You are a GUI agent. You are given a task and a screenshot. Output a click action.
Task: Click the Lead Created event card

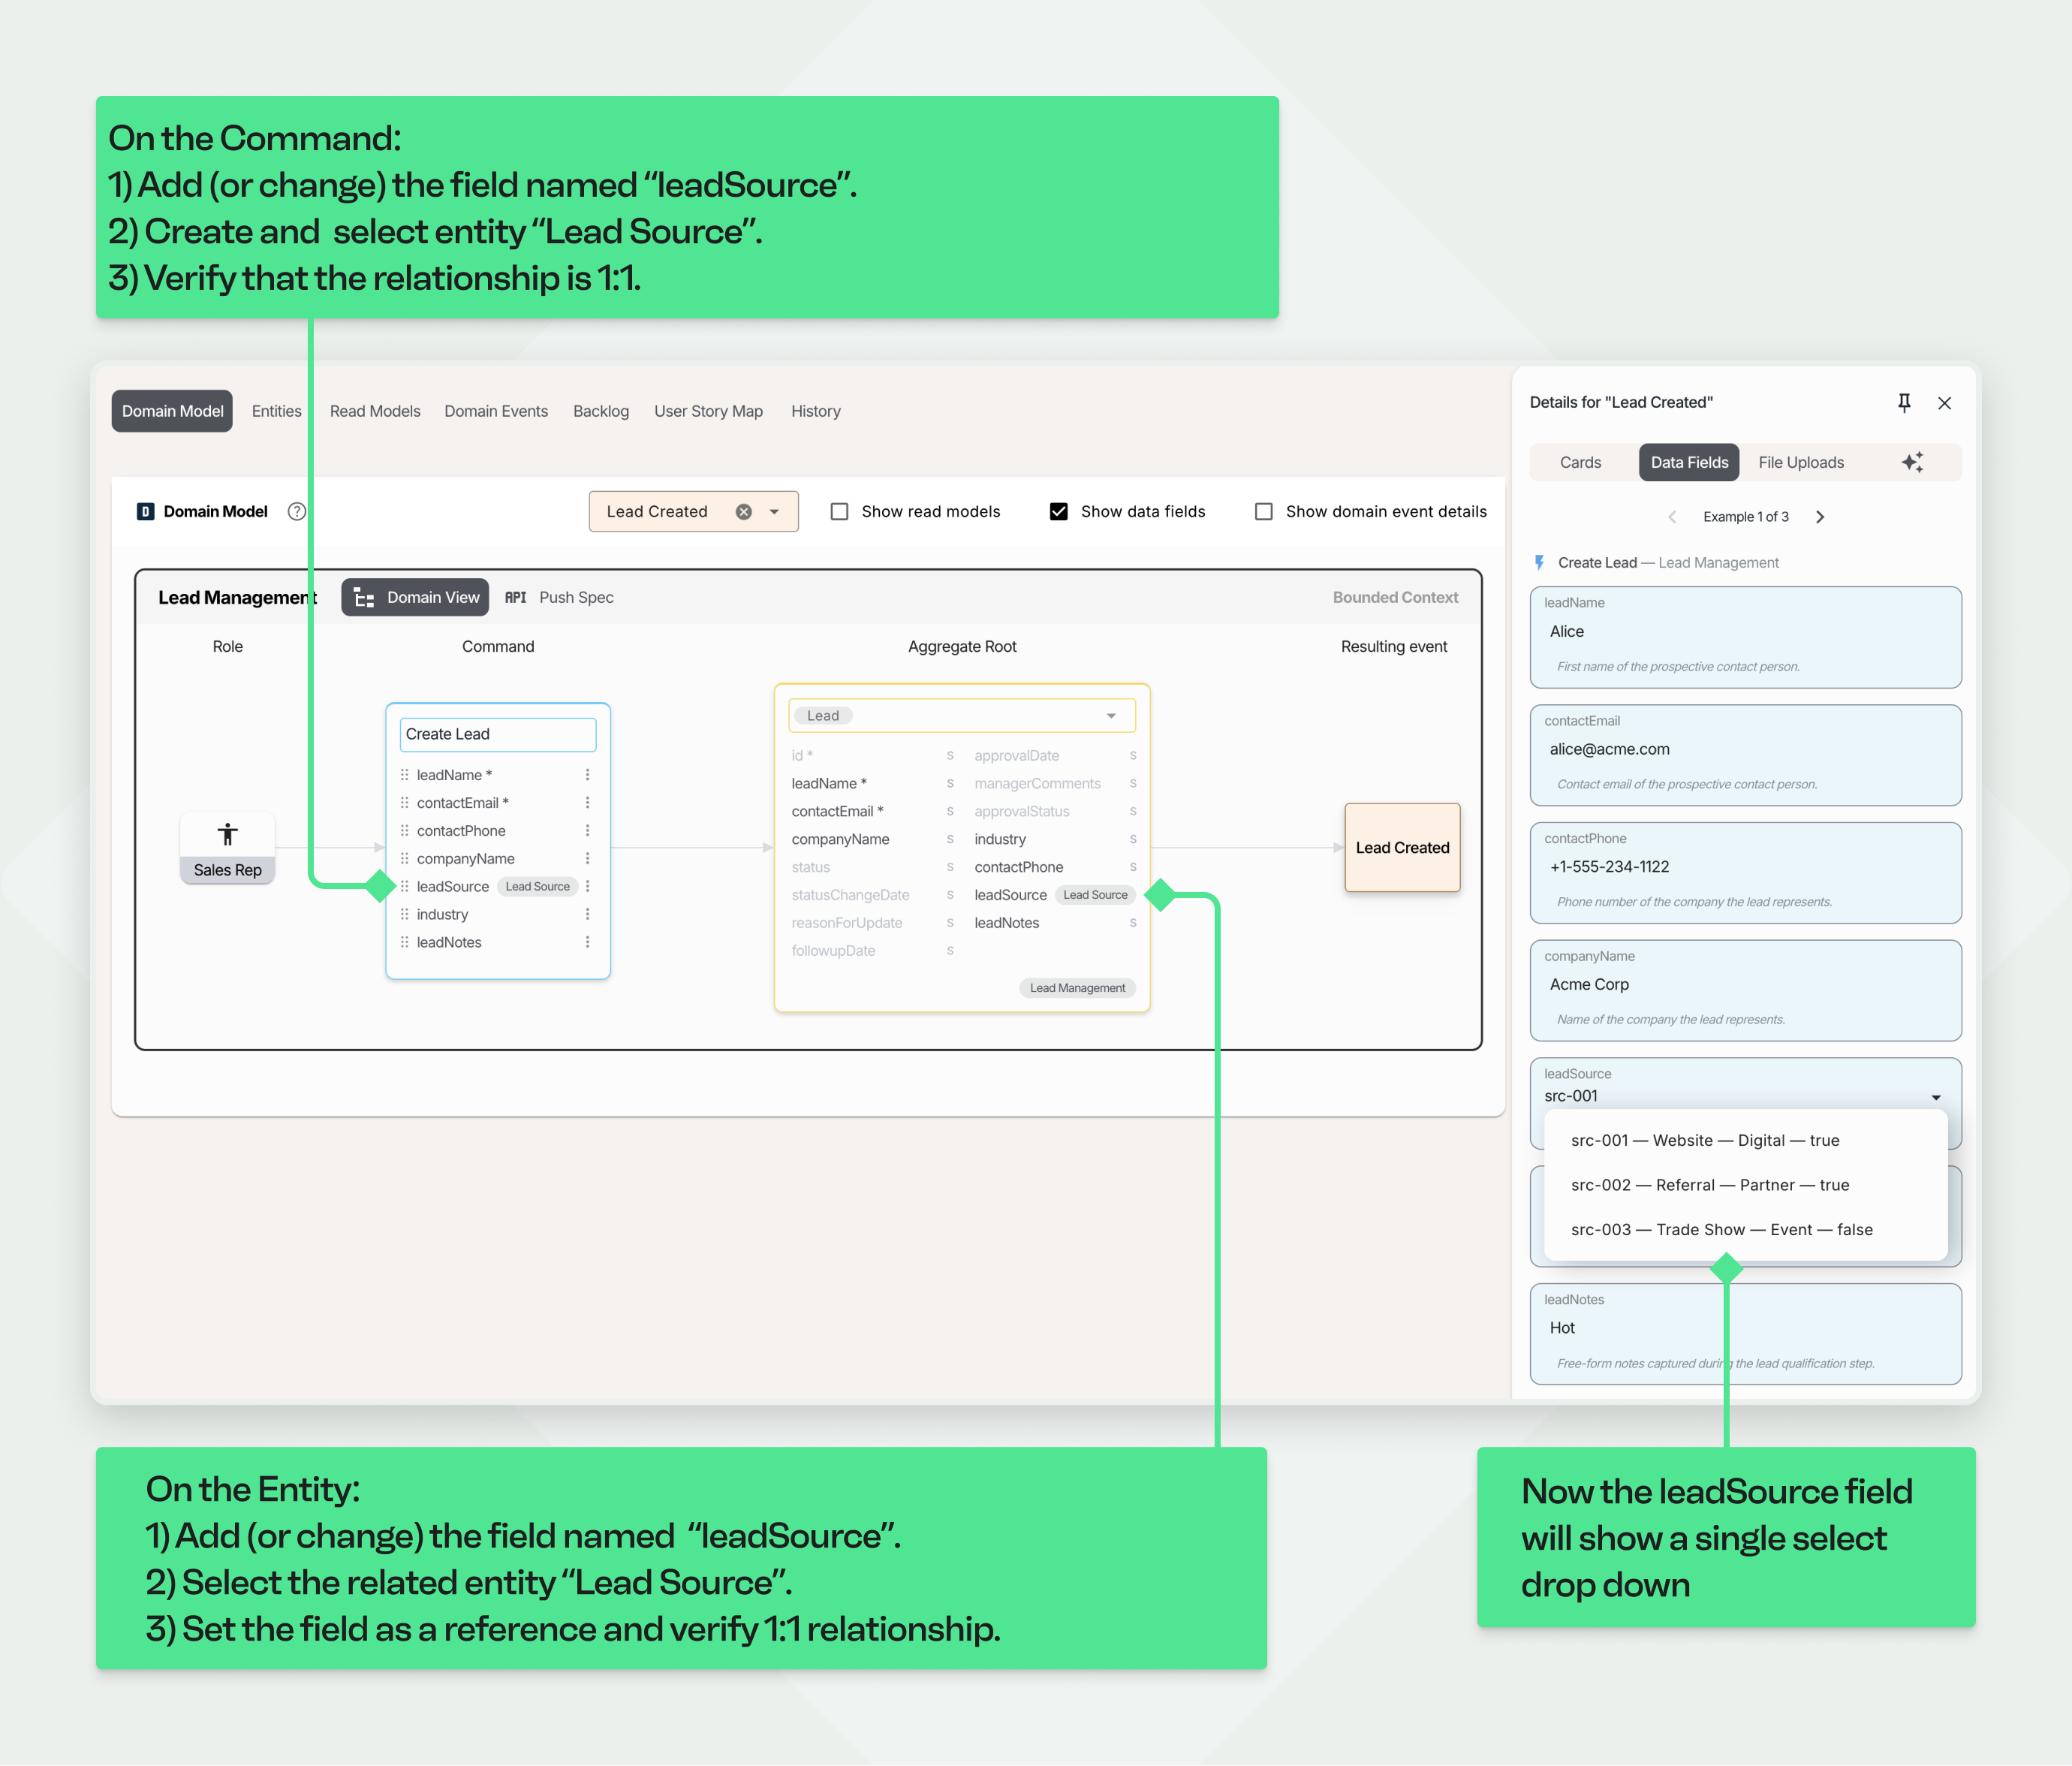coord(1402,847)
